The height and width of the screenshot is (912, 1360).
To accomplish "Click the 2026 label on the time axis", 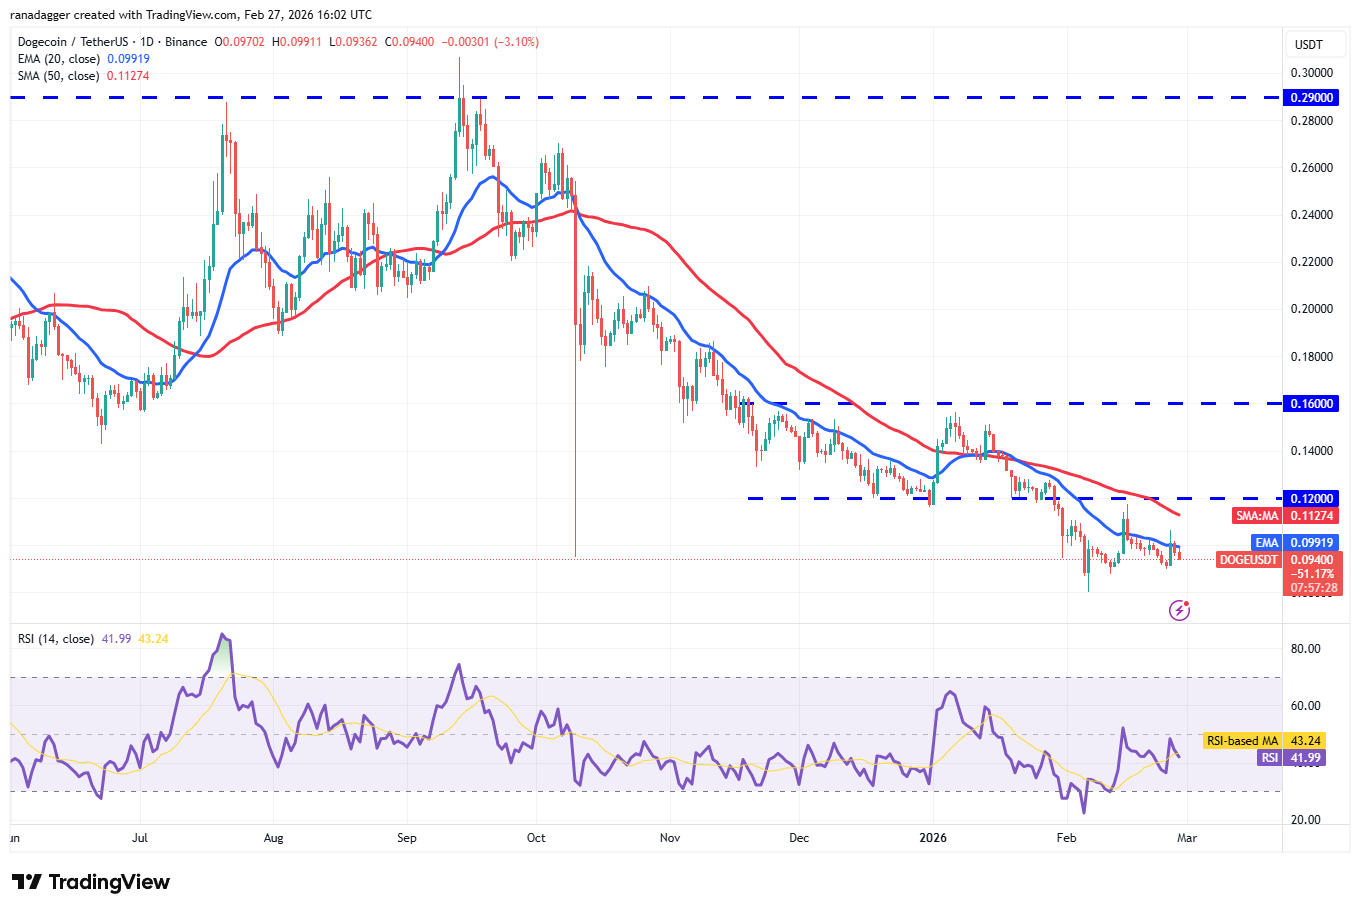I will [933, 838].
